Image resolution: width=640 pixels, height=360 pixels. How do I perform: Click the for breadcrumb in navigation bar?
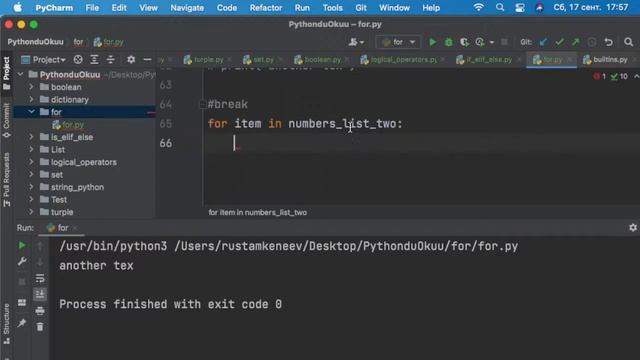pyautogui.click(x=78, y=42)
